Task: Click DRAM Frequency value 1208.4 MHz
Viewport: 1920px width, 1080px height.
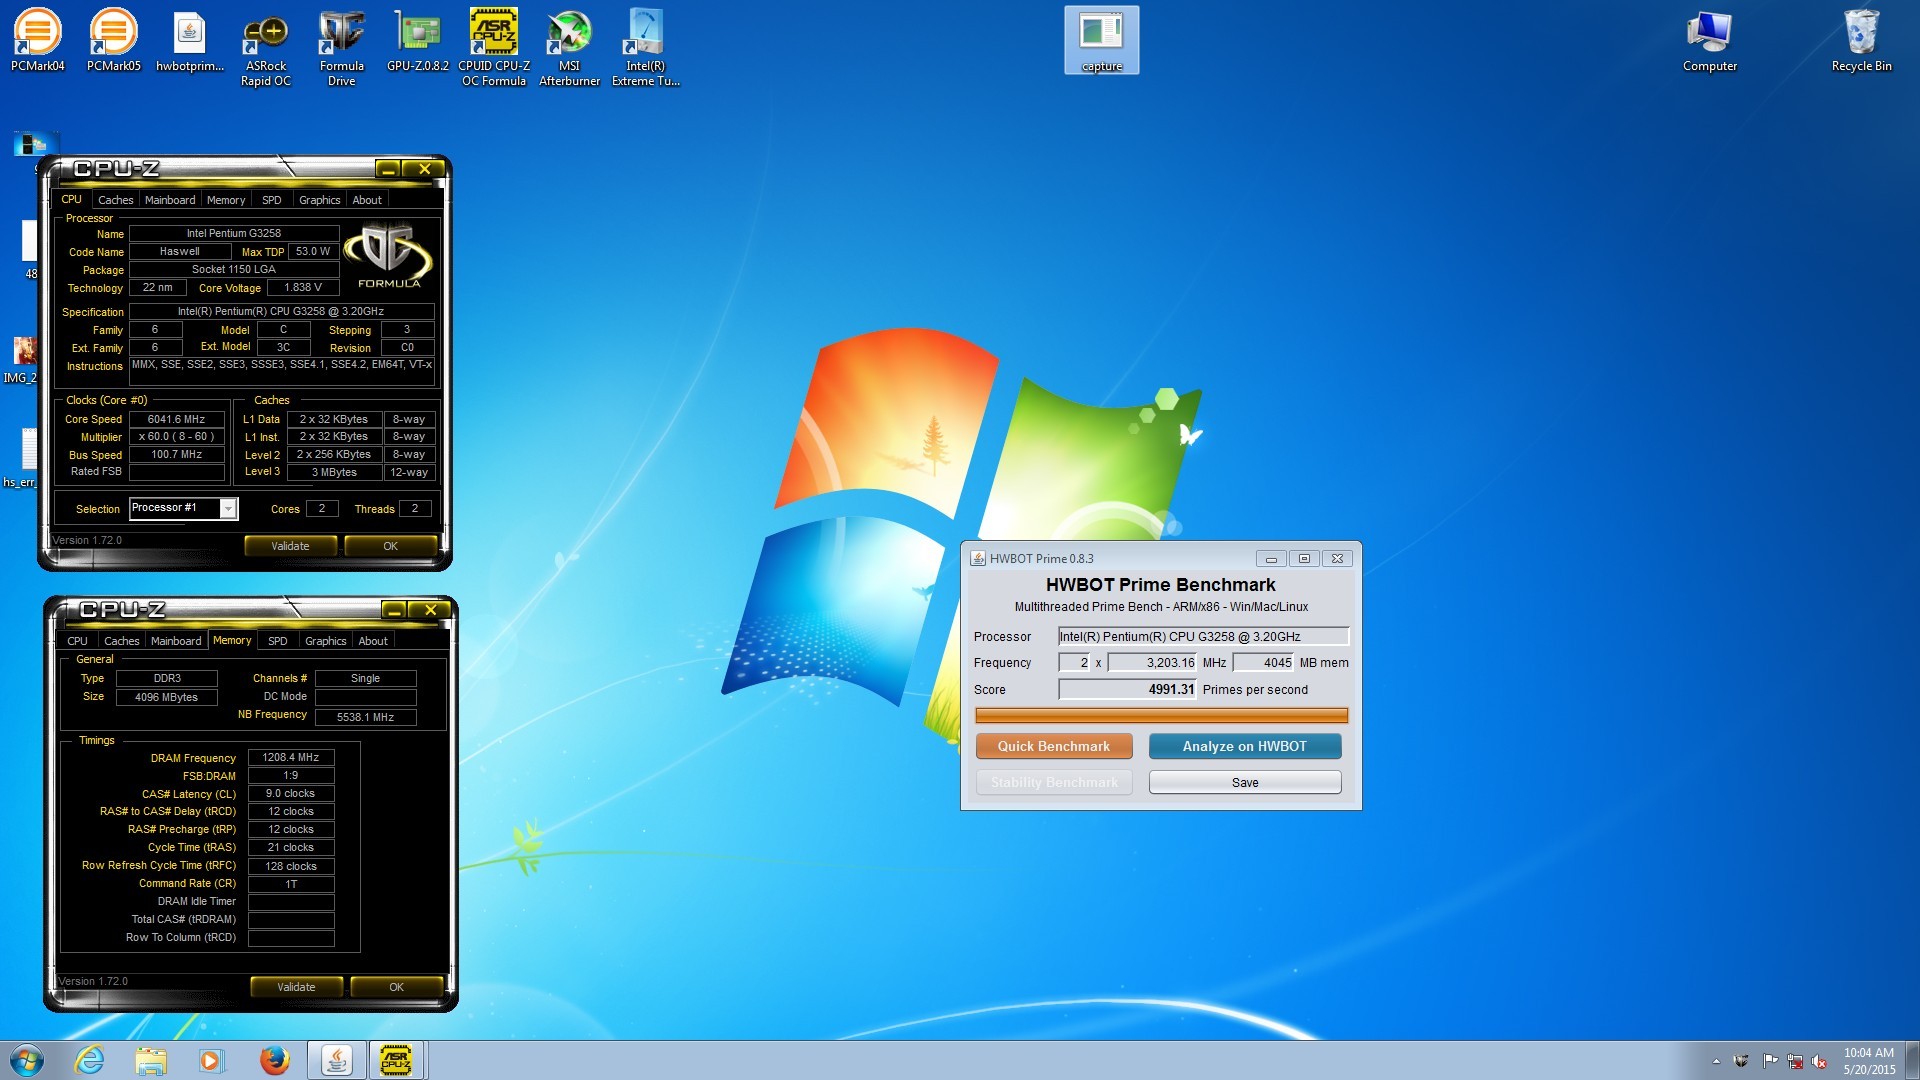Action: coord(291,757)
